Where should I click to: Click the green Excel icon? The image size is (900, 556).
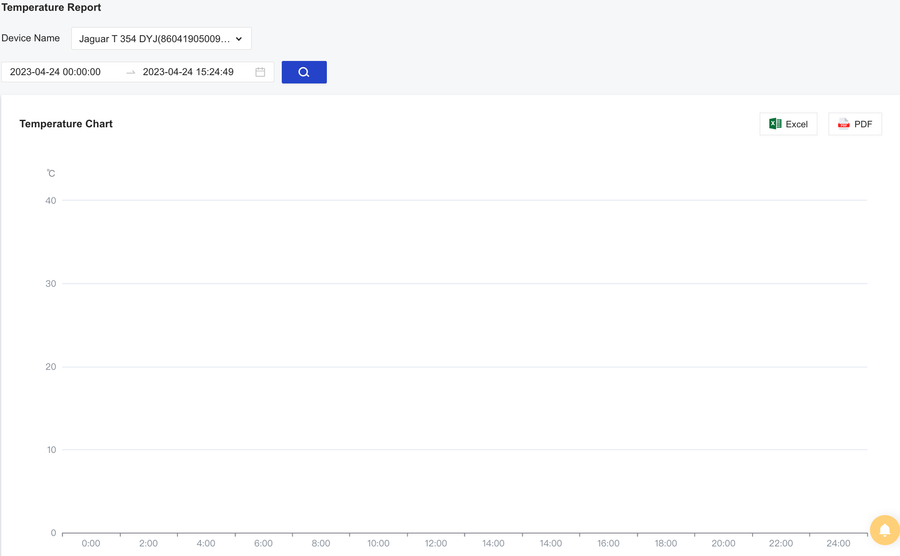[x=775, y=124]
